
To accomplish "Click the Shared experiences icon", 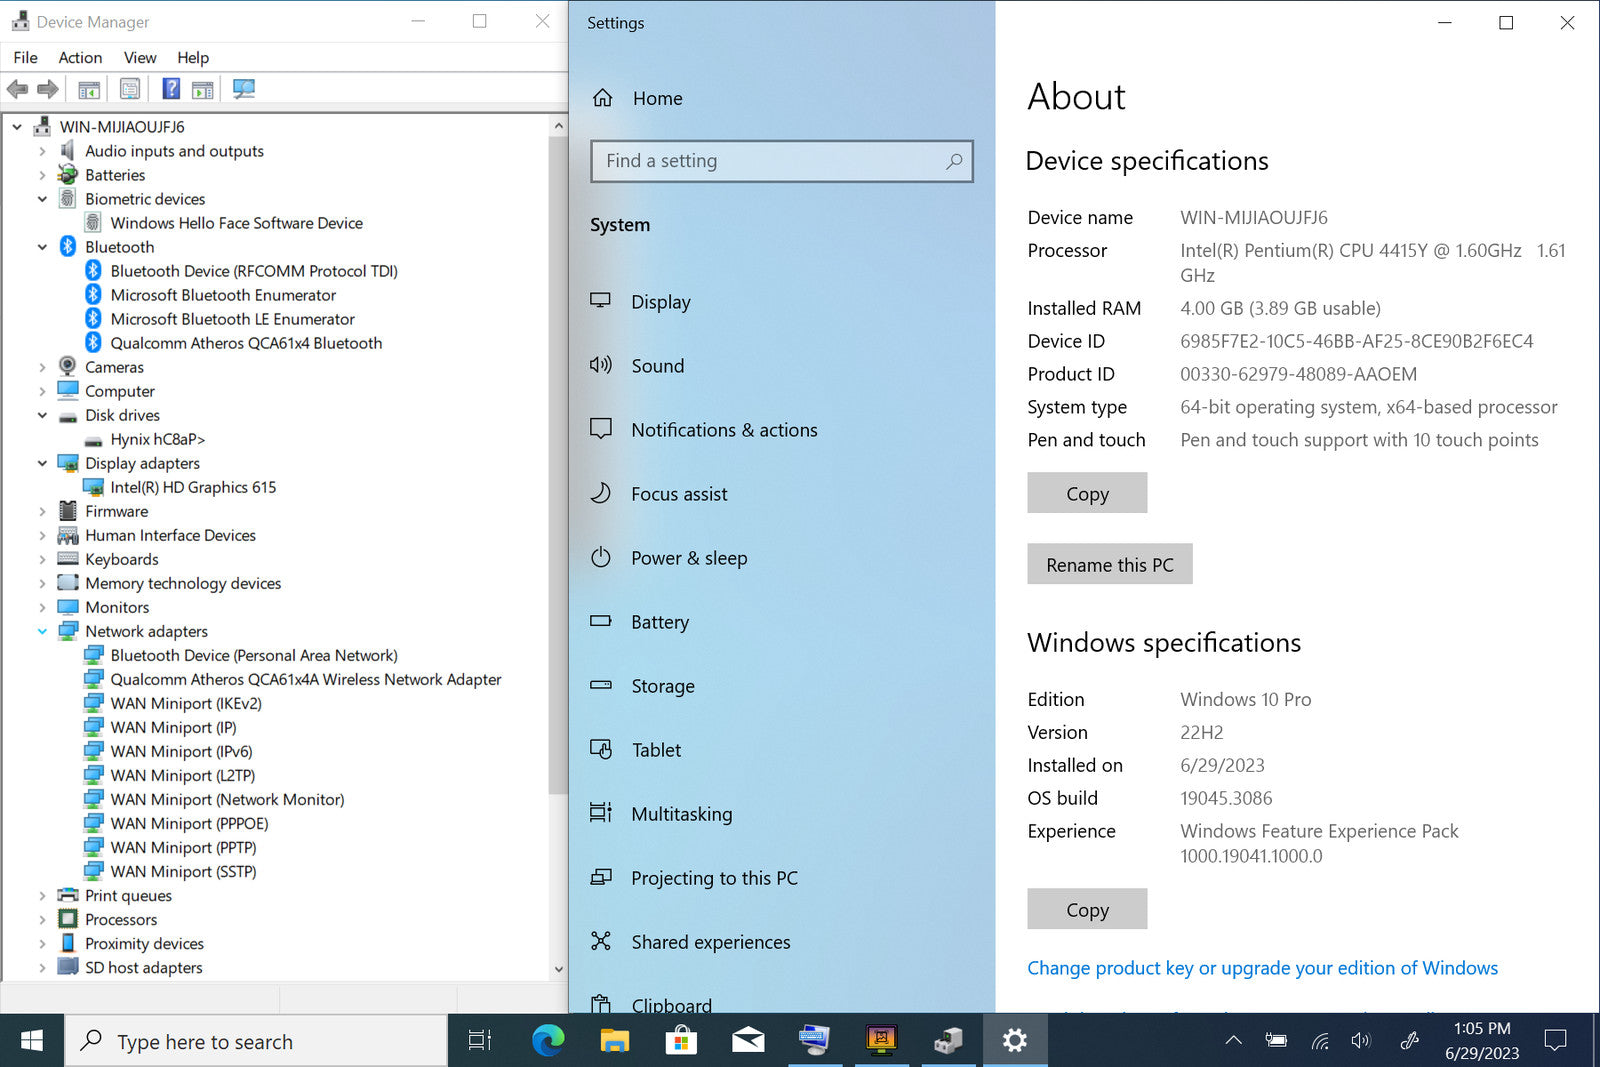I will [x=600, y=941].
